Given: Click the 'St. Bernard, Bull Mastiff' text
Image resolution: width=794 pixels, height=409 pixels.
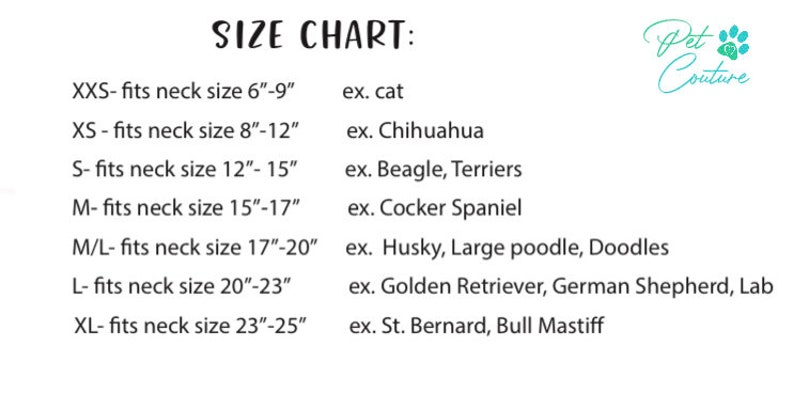Looking at the screenshot, I should pyautogui.click(x=492, y=325).
